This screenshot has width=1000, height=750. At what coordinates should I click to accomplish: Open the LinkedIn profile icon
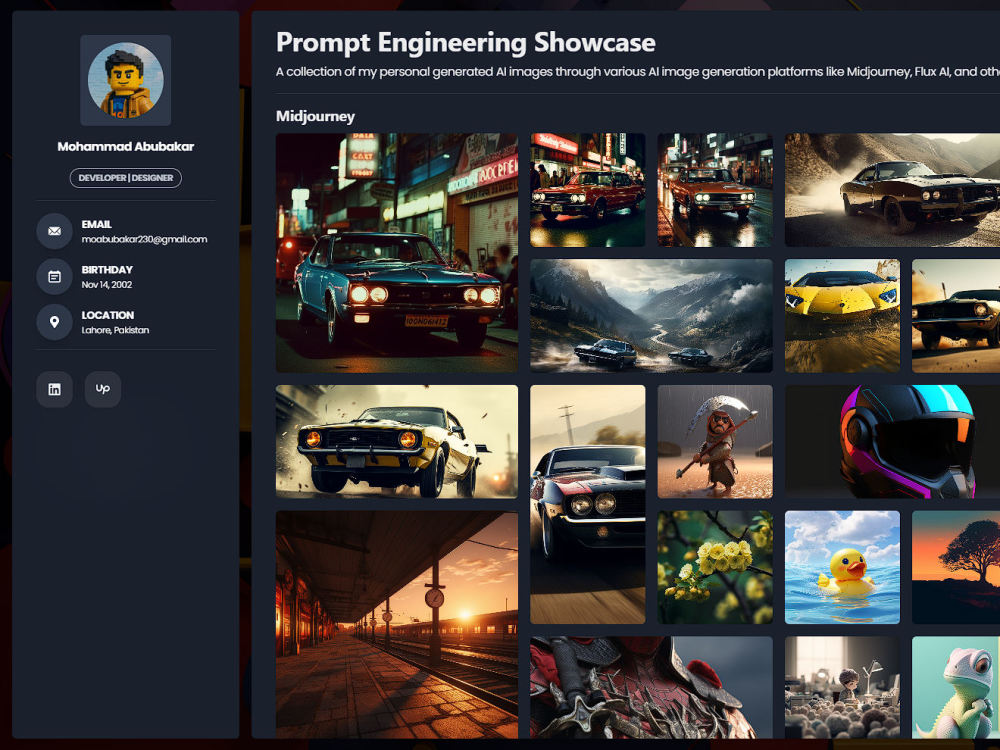54,389
